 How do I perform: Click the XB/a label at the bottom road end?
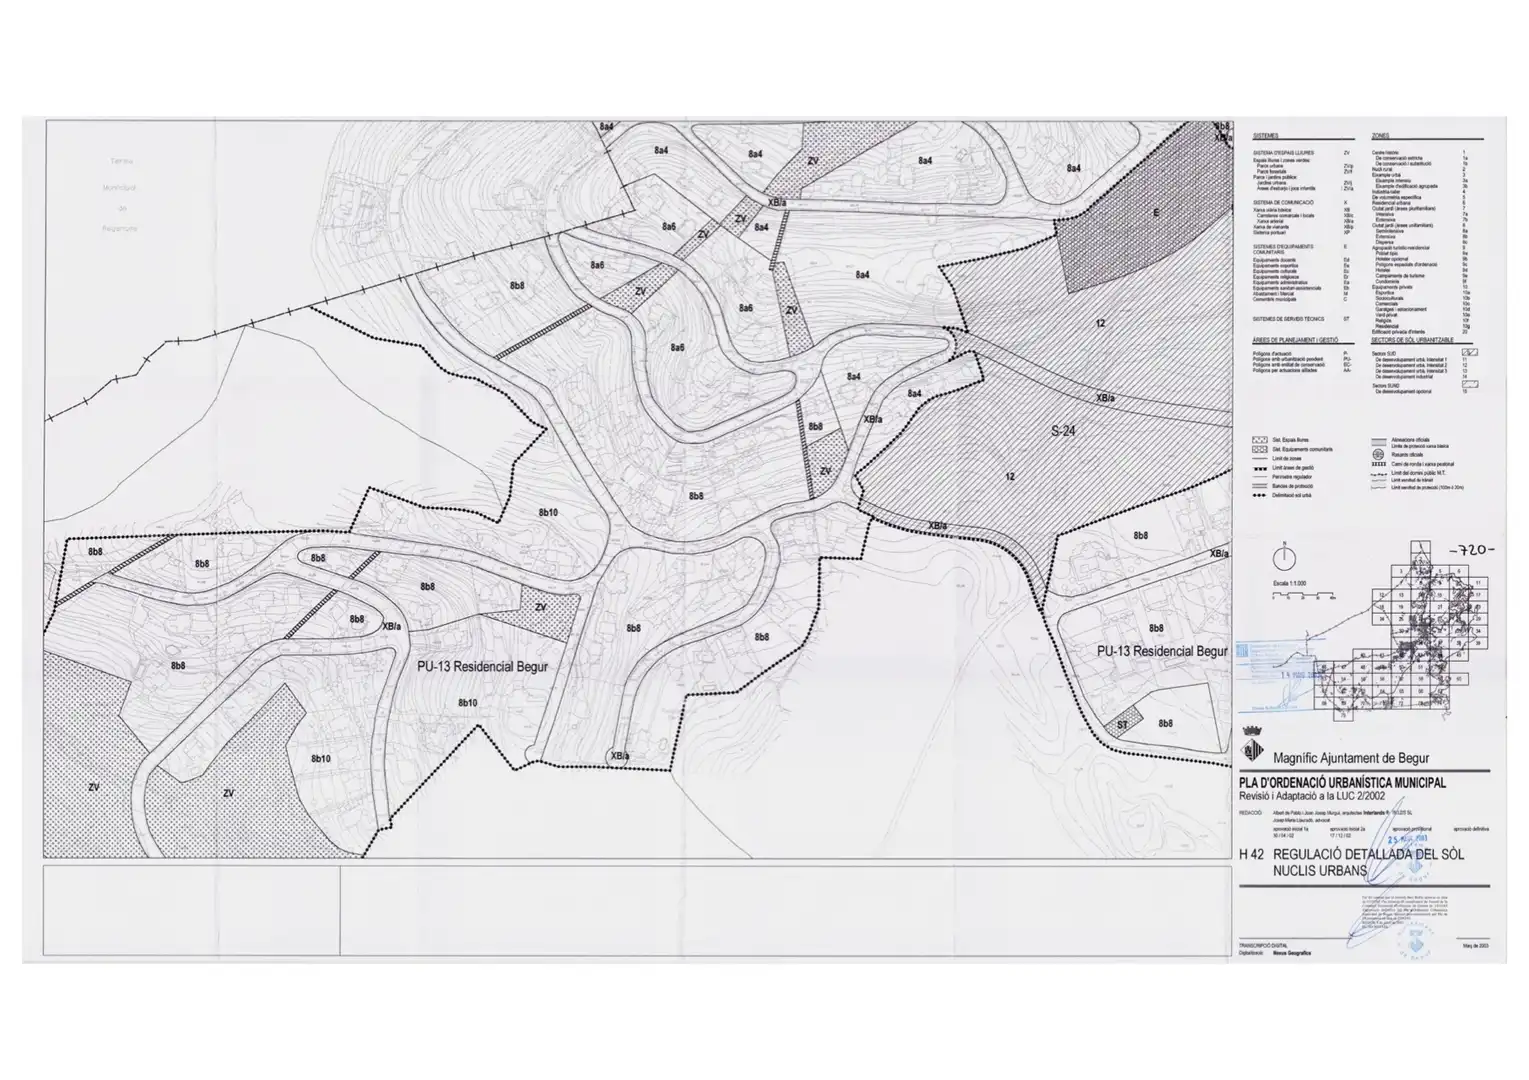pyautogui.click(x=619, y=756)
